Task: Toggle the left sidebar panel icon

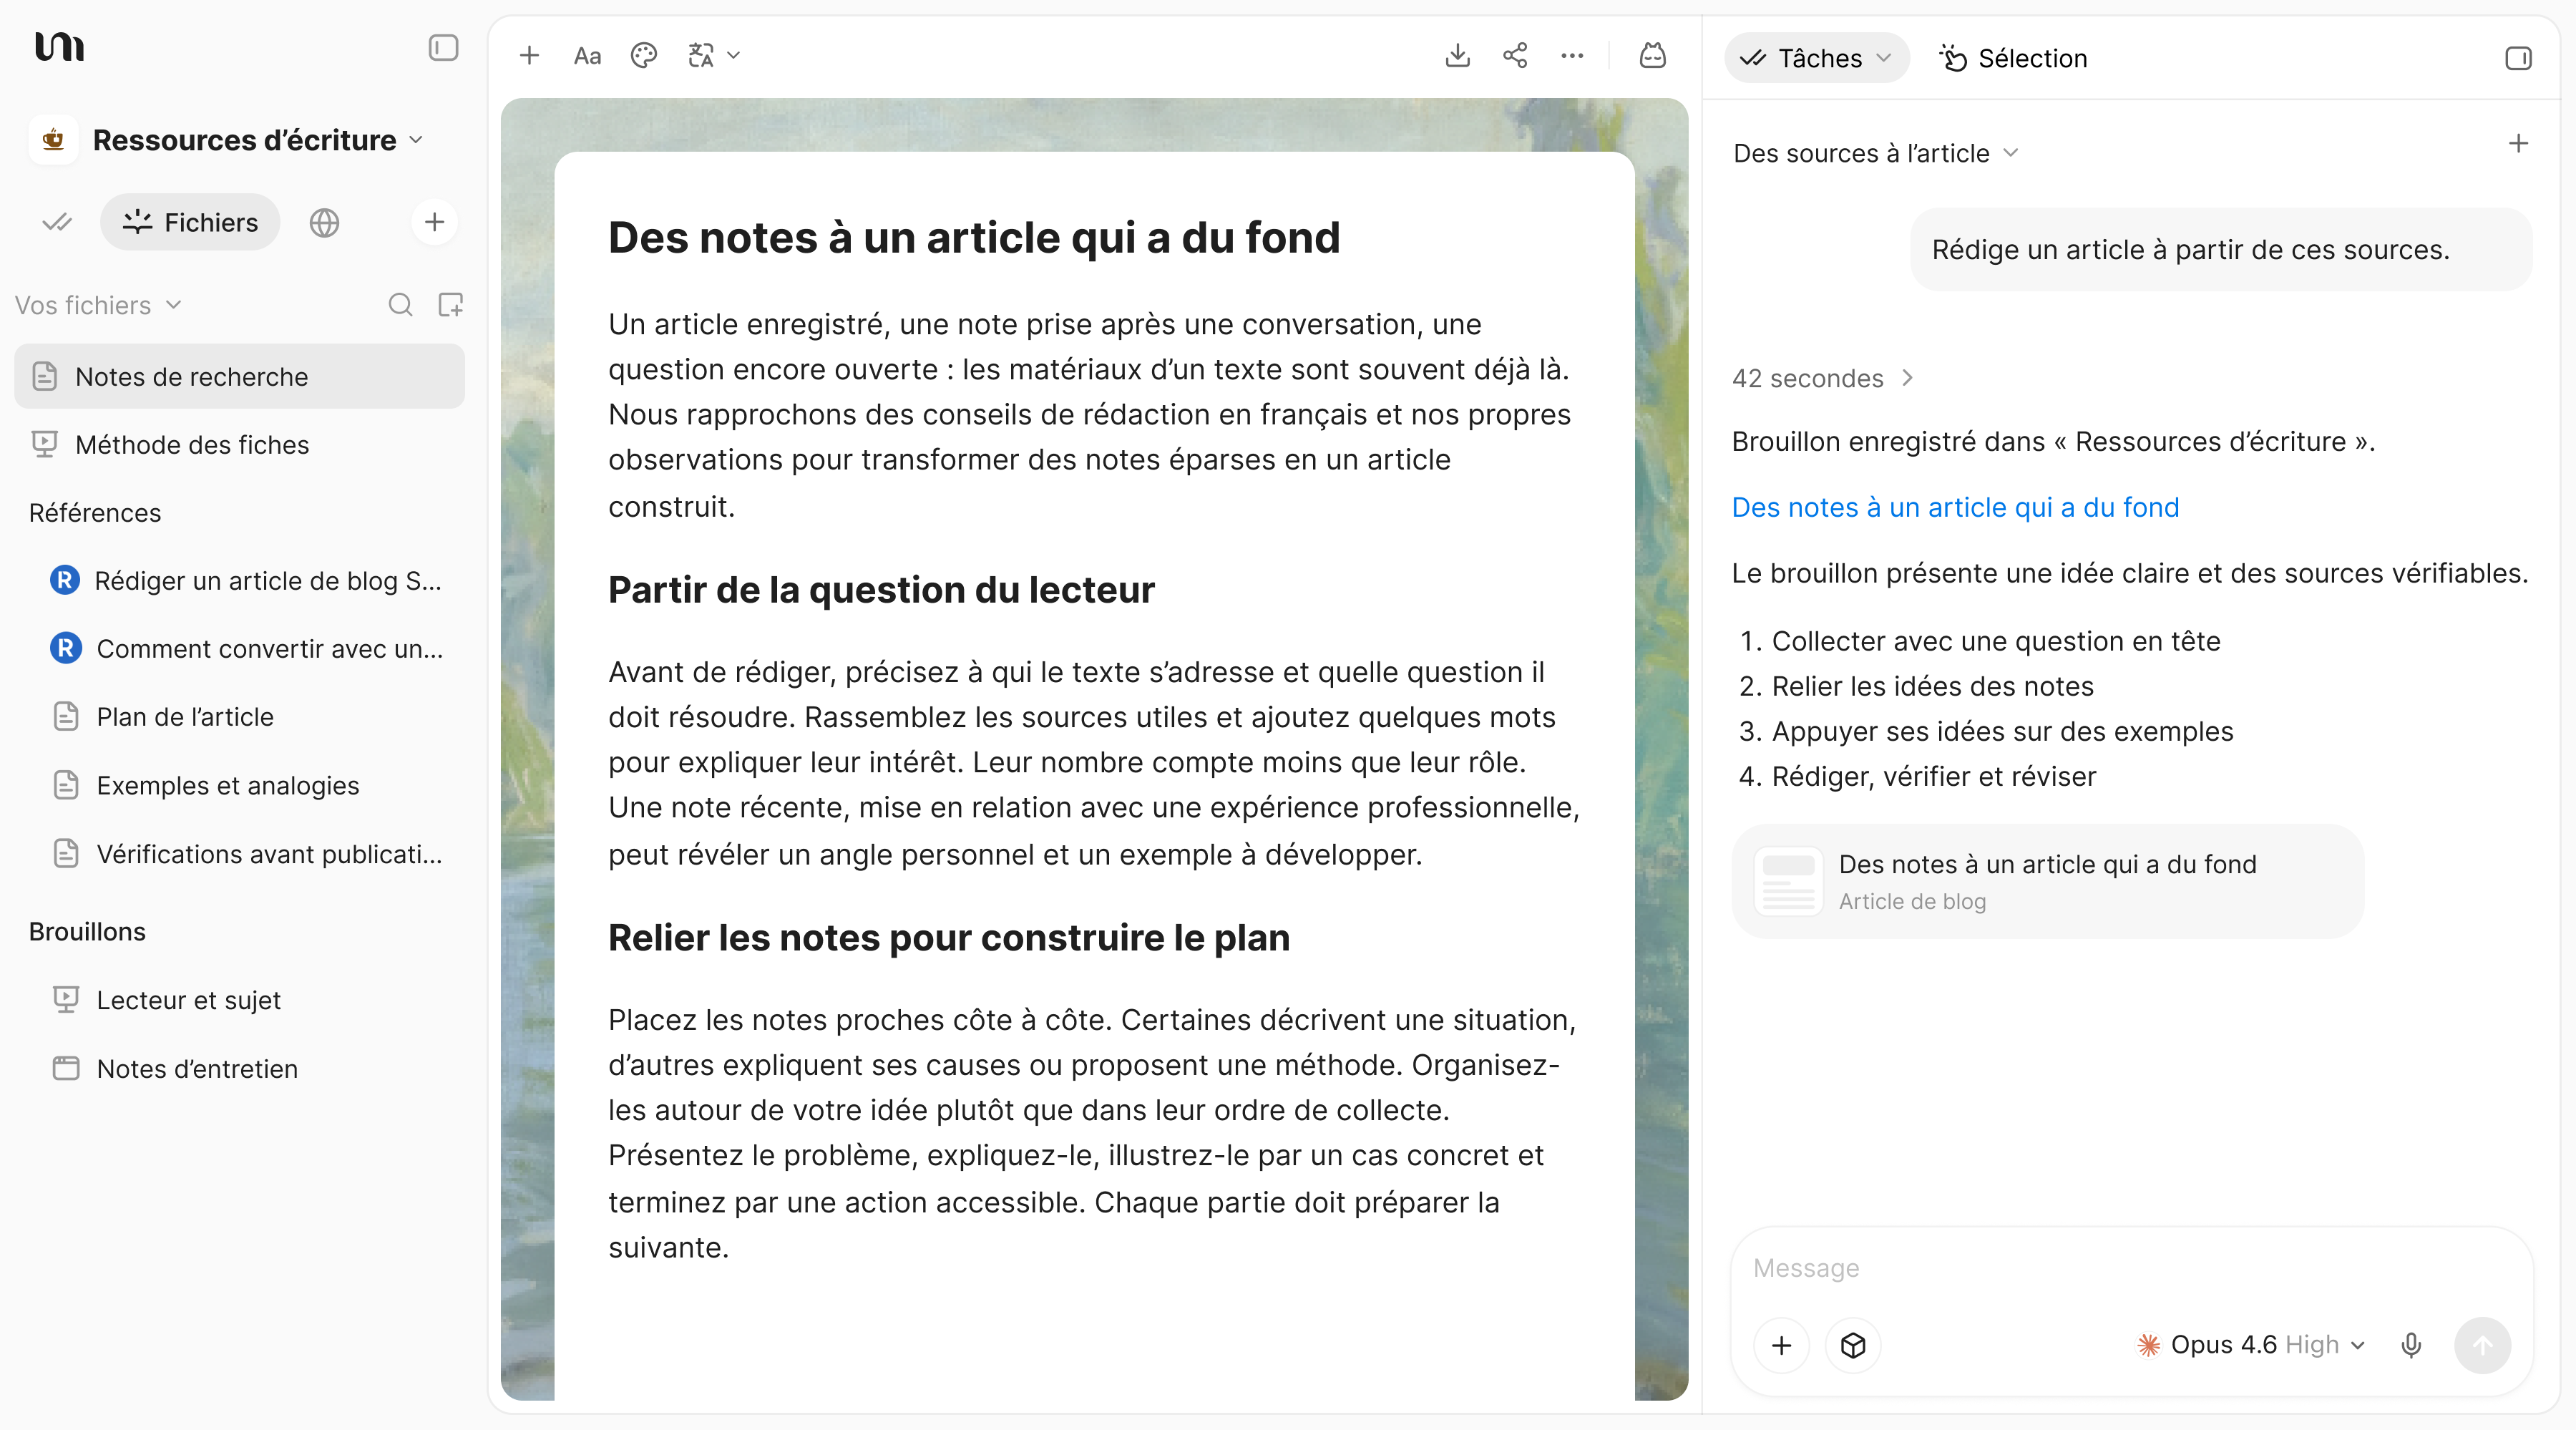Action: click(x=443, y=48)
